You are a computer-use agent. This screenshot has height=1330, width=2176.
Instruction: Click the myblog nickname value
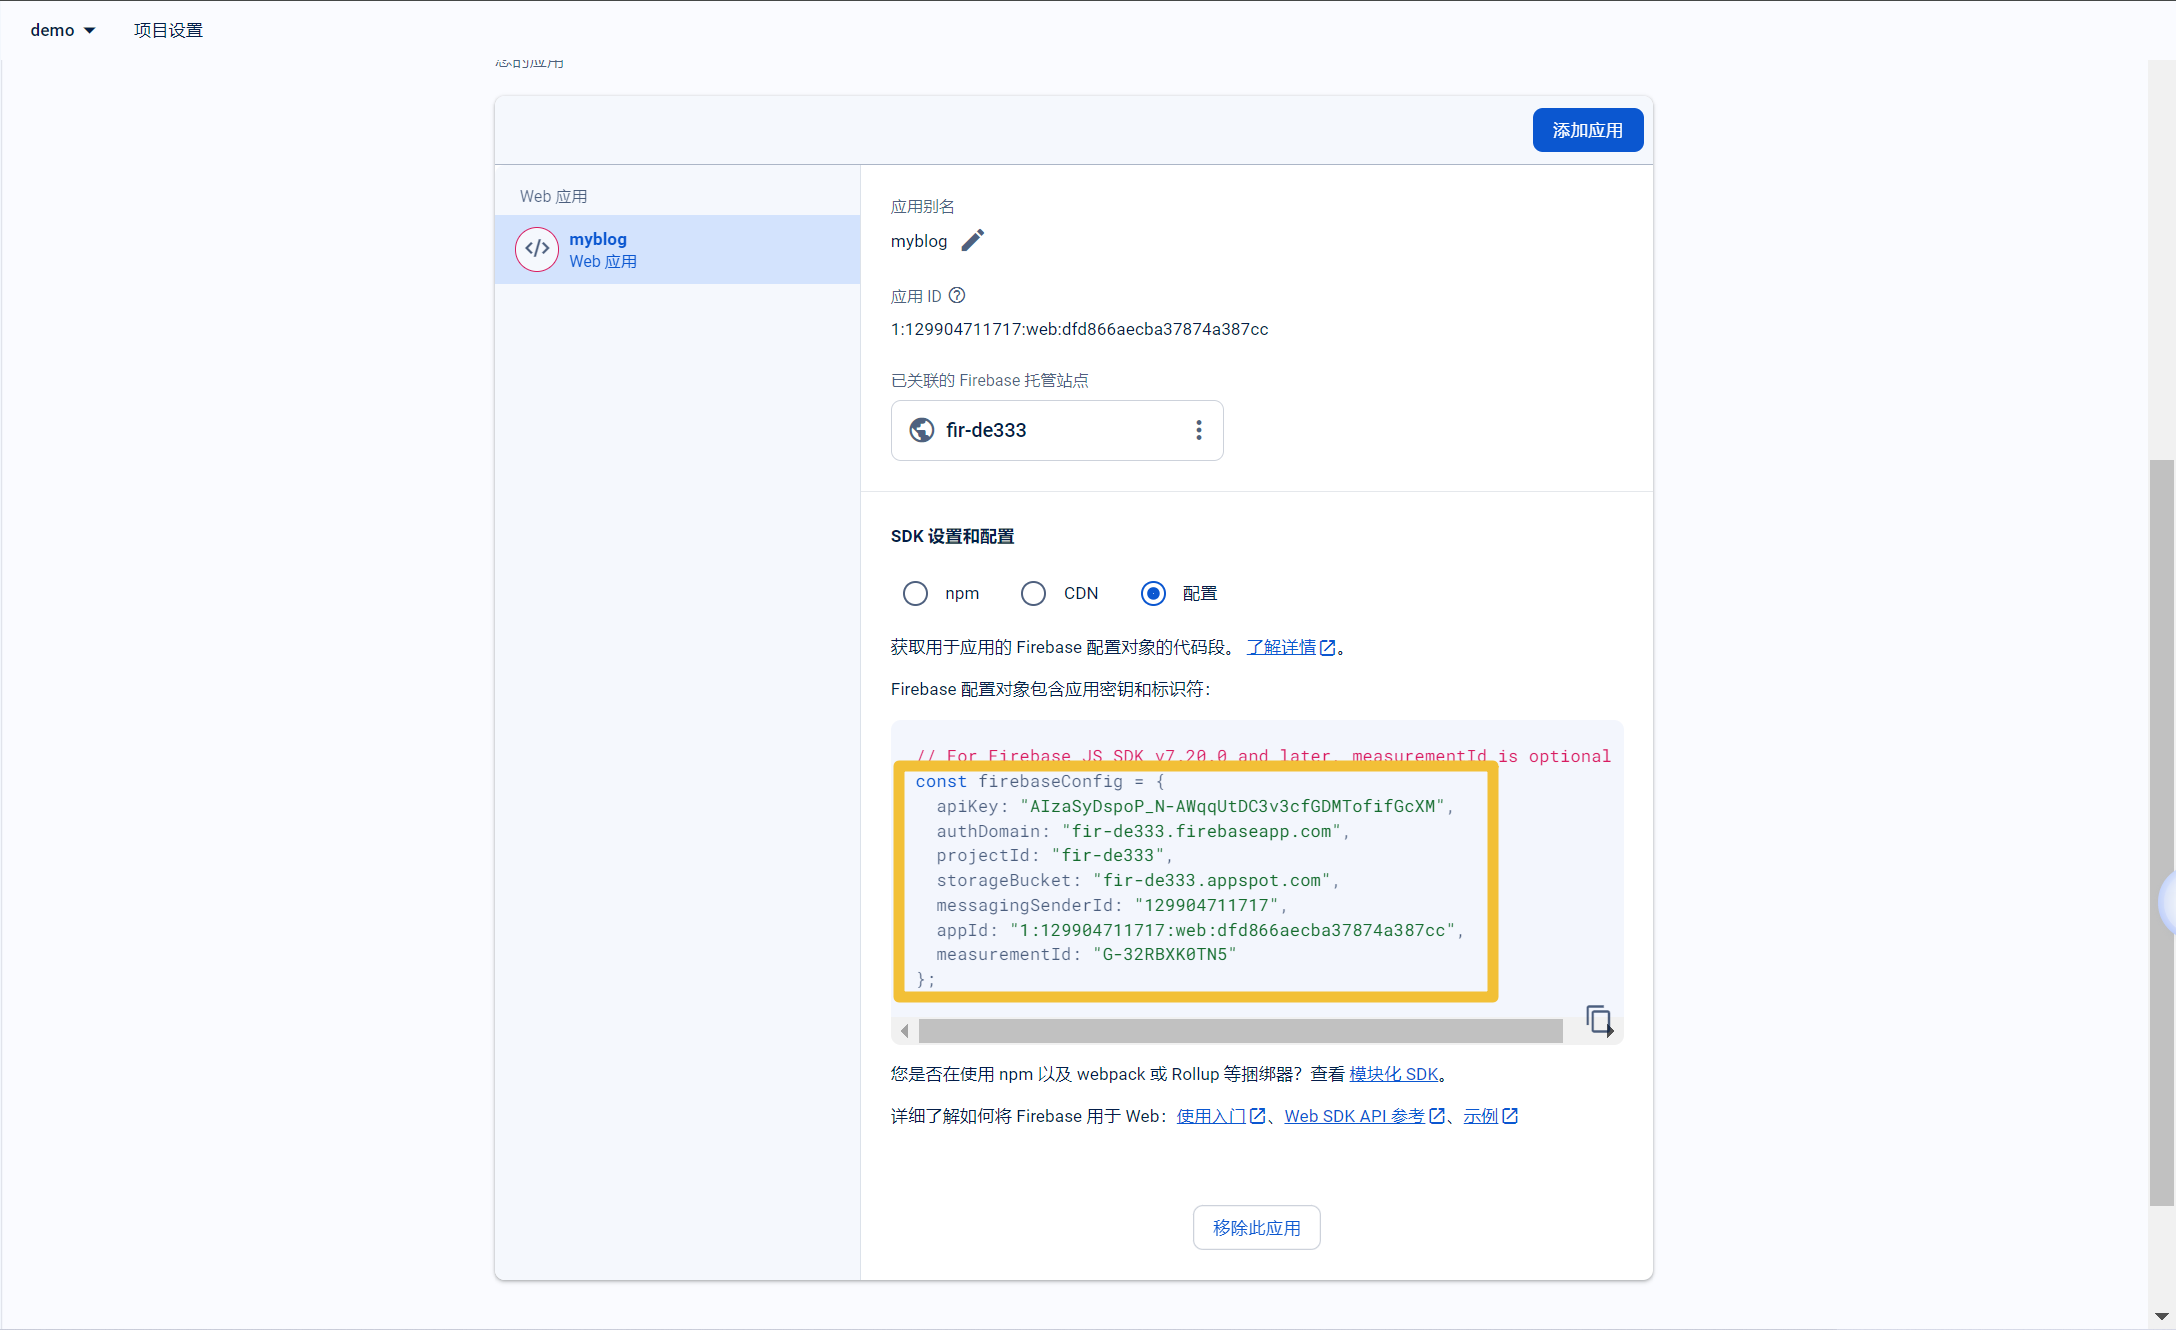click(918, 241)
